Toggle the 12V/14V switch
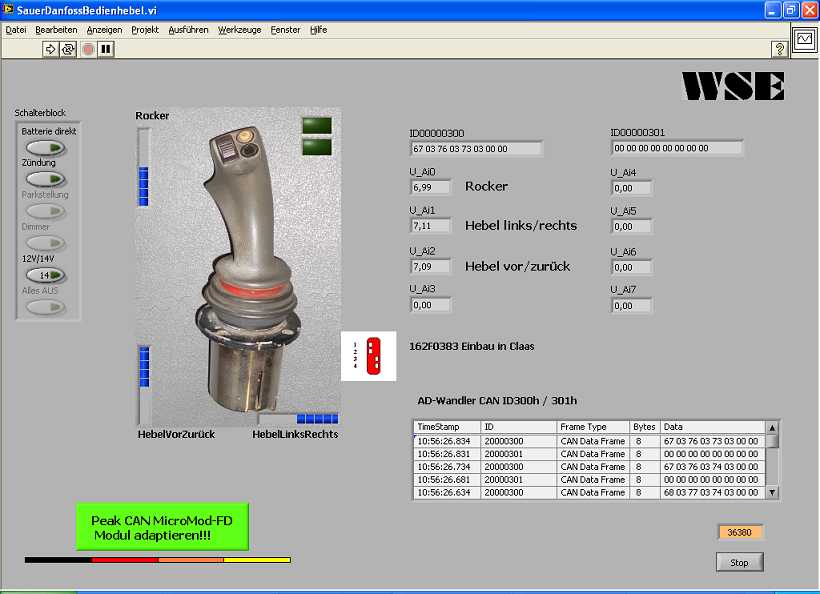820x594 pixels. point(46,275)
